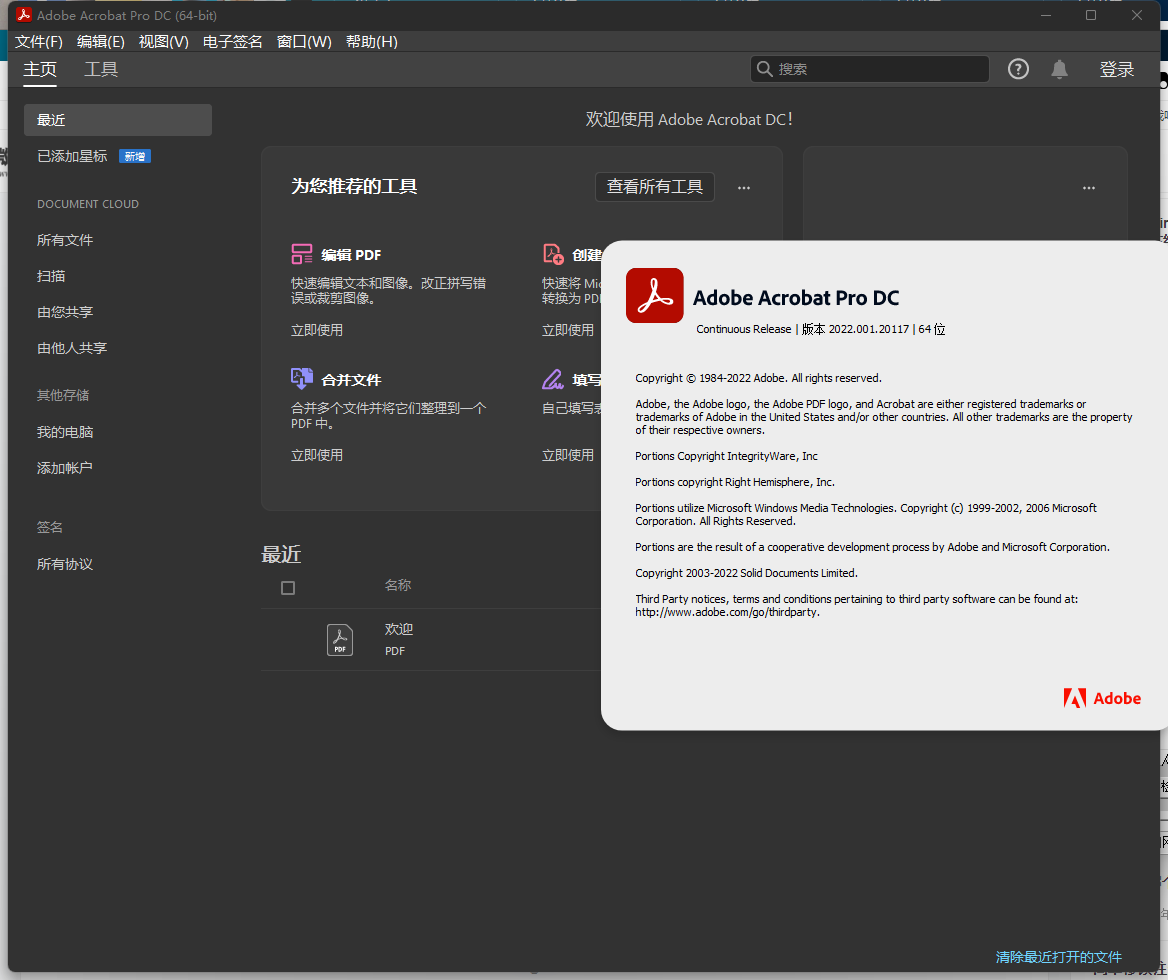Click the Adobe logo in the About dialog
The width and height of the screenshot is (1168, 980).
point(1103,699)
